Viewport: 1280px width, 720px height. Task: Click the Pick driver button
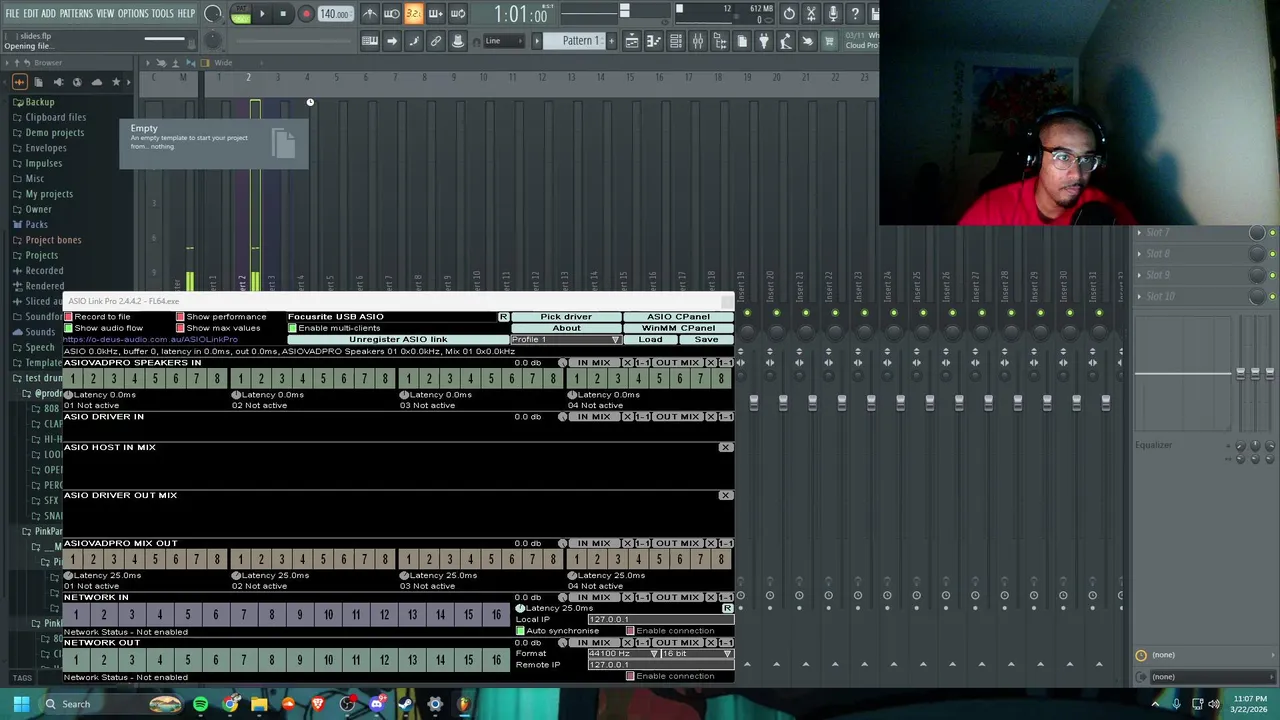tap(566, 317)
